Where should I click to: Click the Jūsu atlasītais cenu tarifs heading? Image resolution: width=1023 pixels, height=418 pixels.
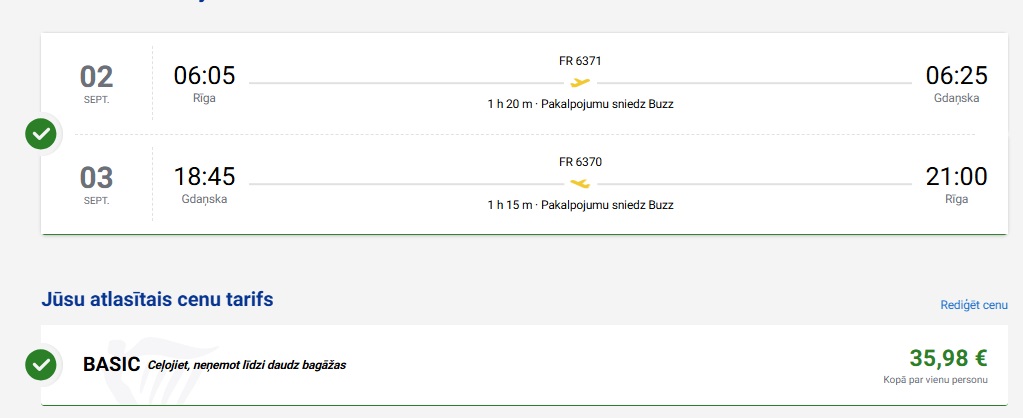click(x=157, y=299)
